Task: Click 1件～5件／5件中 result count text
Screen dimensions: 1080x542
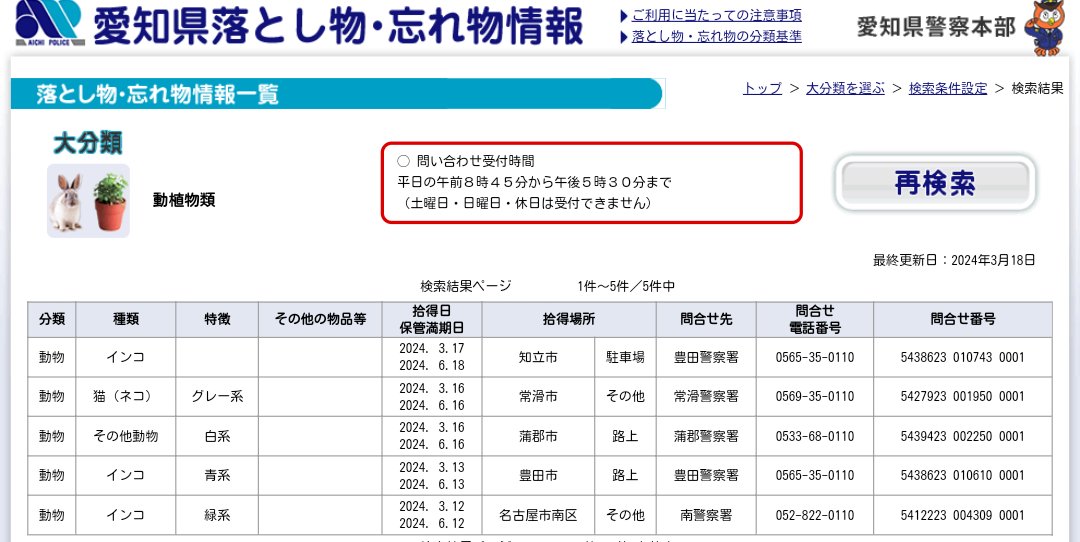Action: pos(626,286)
